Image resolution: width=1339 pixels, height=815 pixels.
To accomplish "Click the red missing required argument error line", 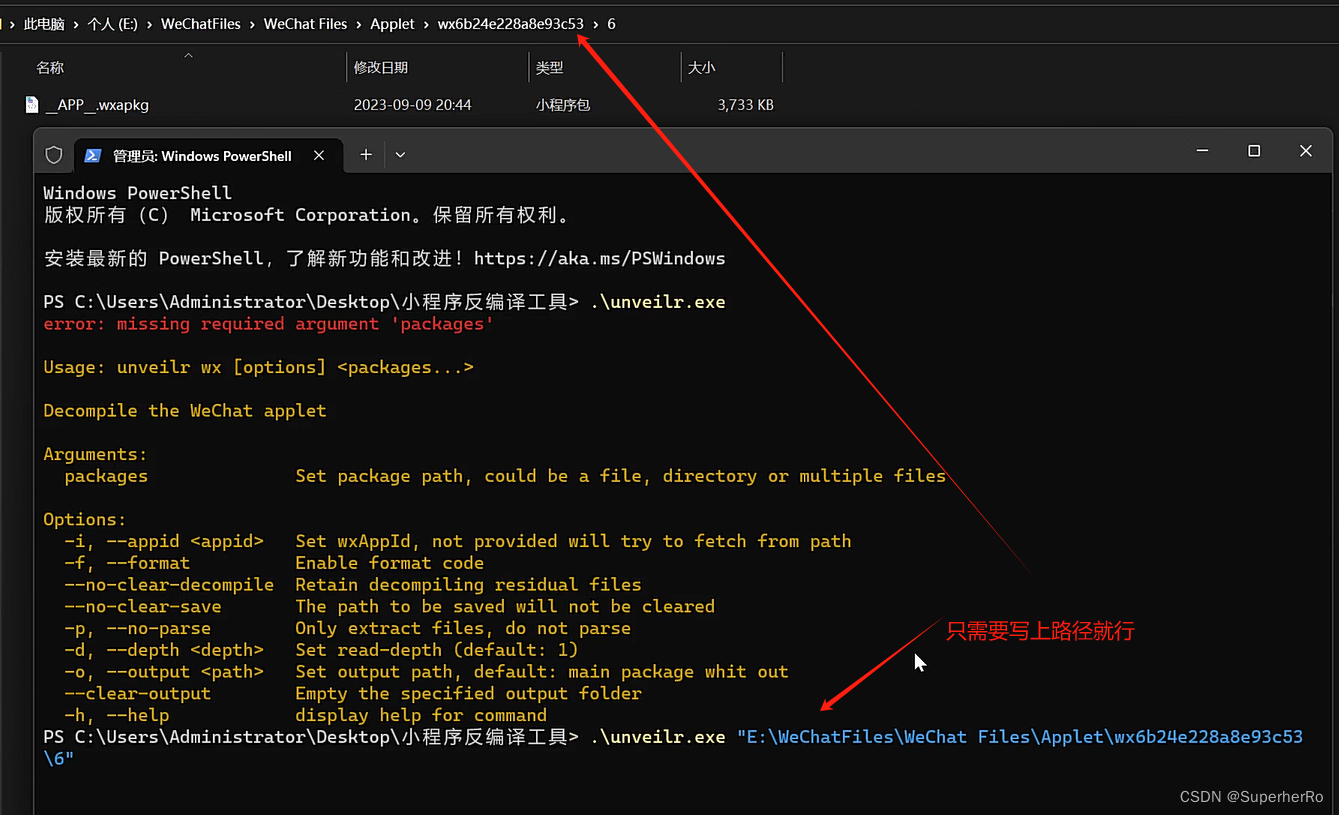I will pyautogui.click(x=268, y=324).
